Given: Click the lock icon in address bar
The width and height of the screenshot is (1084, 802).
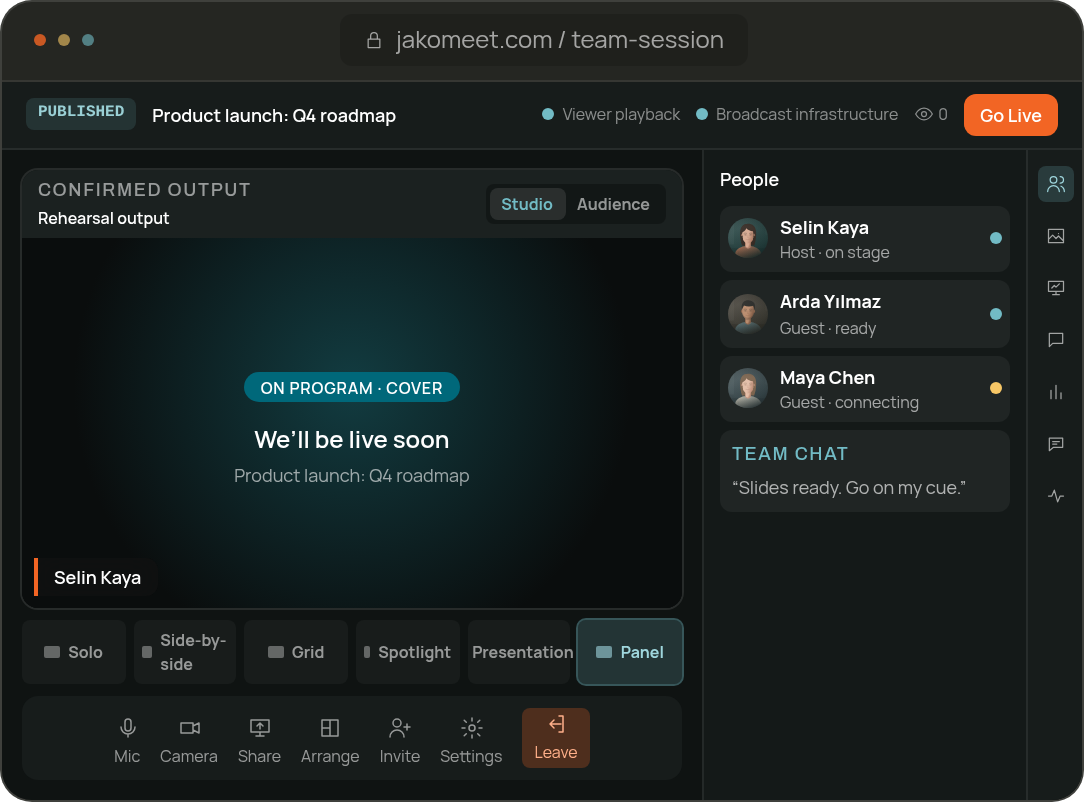Looking at the screenshot, I should click(x=373, y=40).
